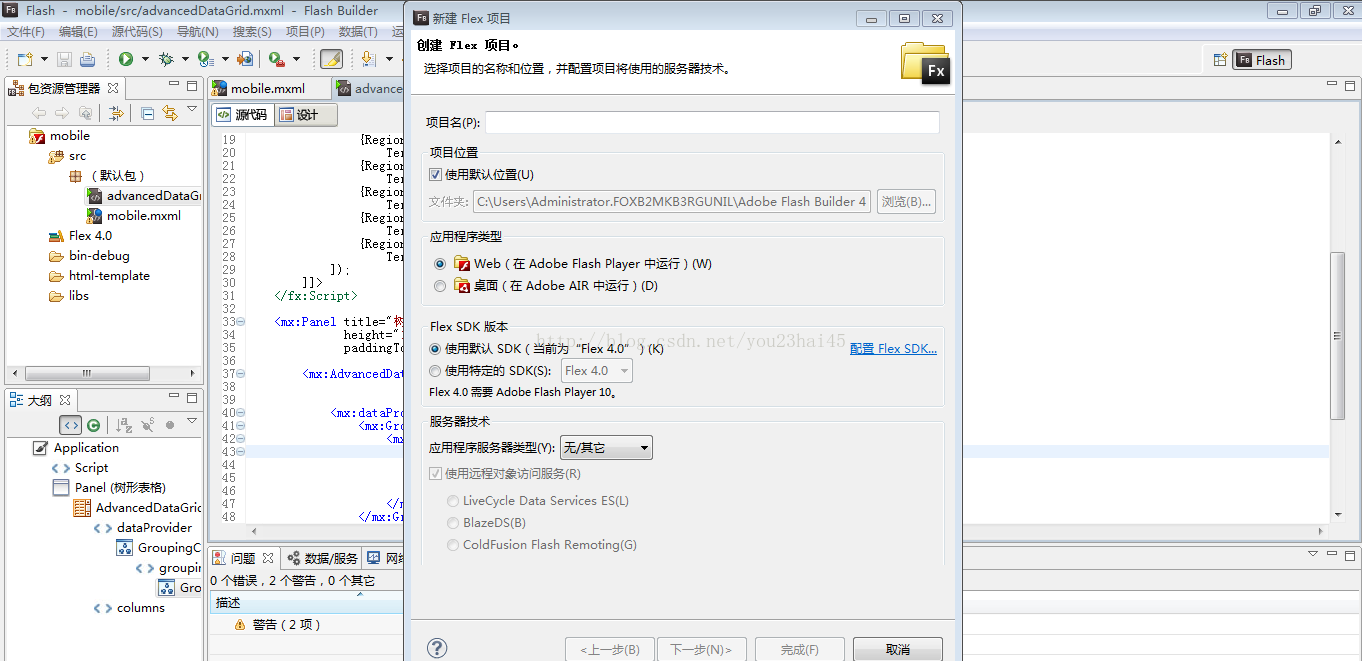Click the <上一步(B) button
This screenshot has width=1362, height=661.
click(610, 650)
